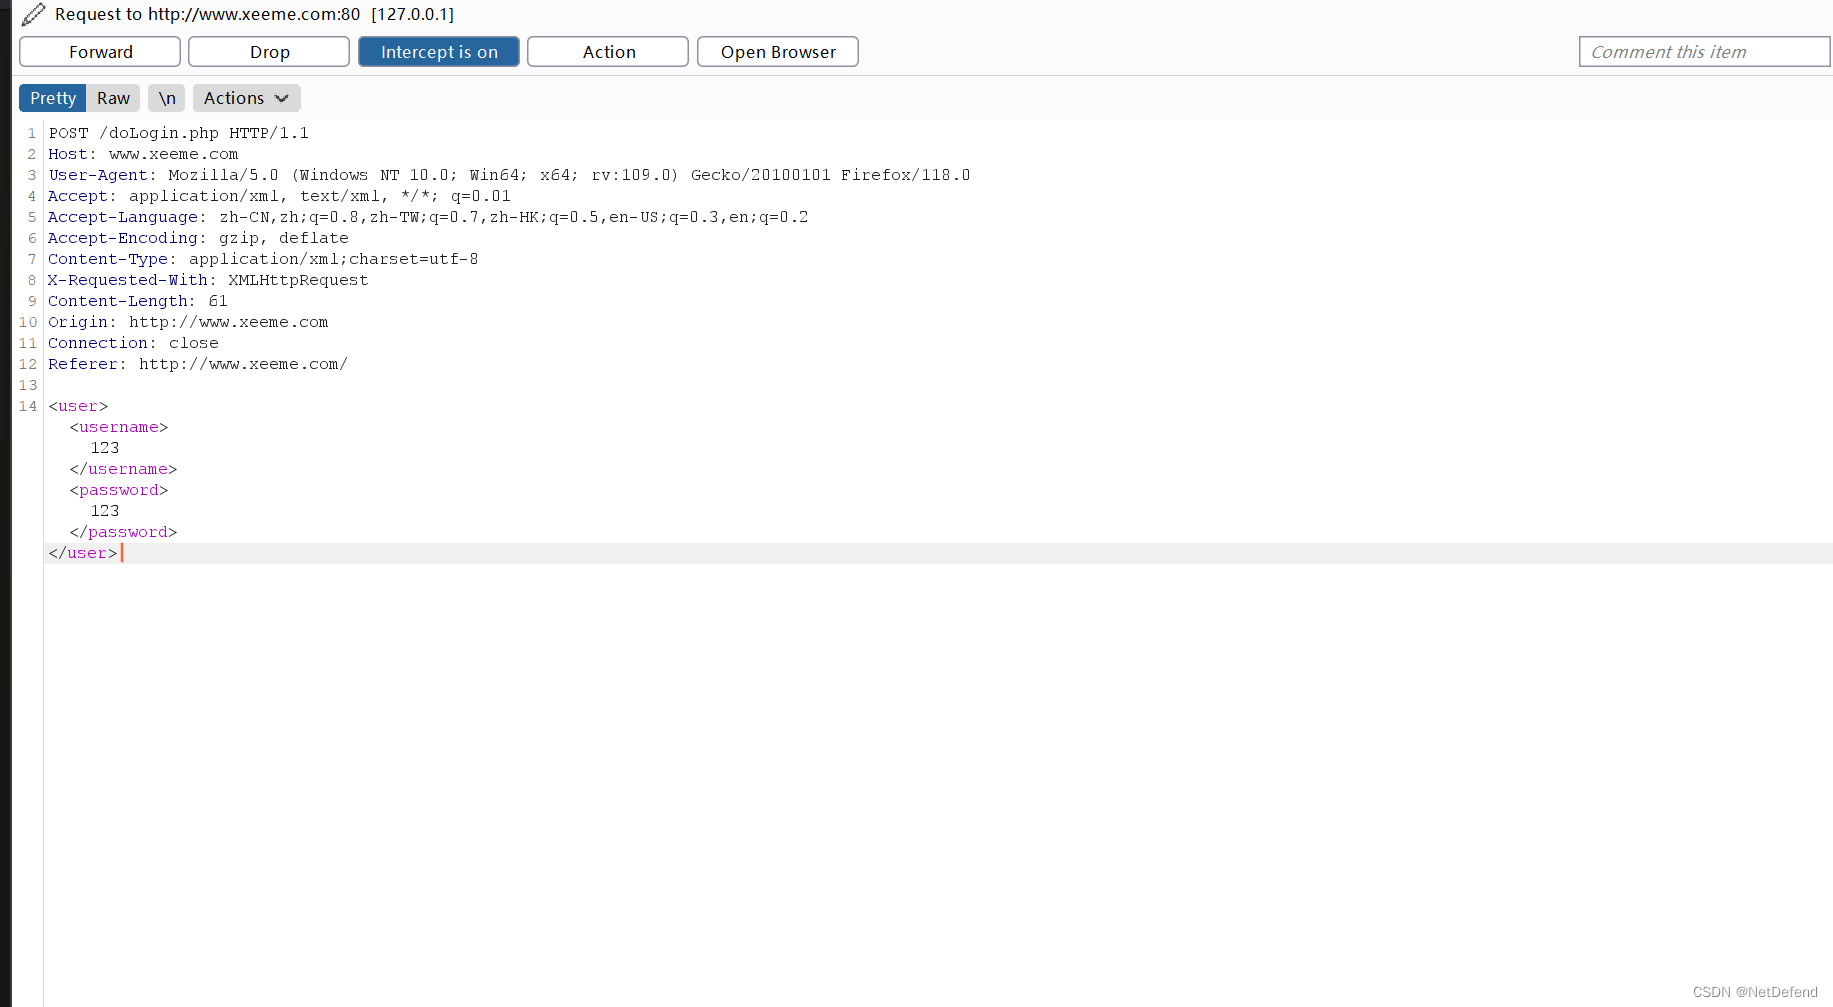Image resolution: width=1833 pixels, height=1007 pixels.
Task: Drop the intercepted request
Action: 269,52
